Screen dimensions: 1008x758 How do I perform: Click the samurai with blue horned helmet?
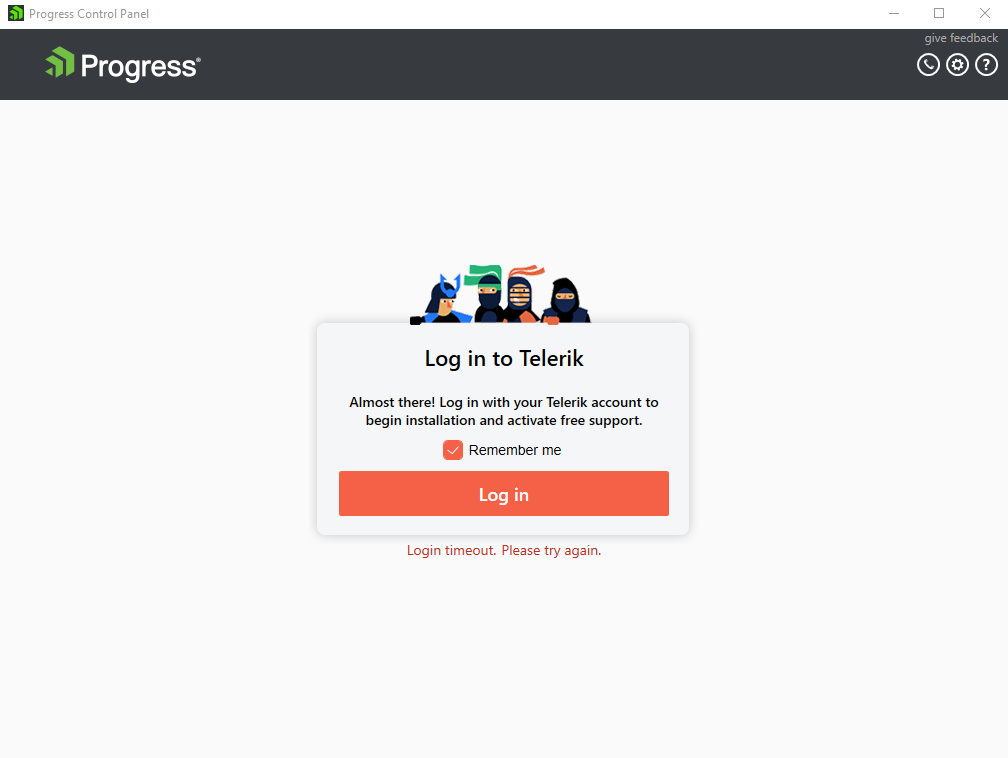point(442,299)
